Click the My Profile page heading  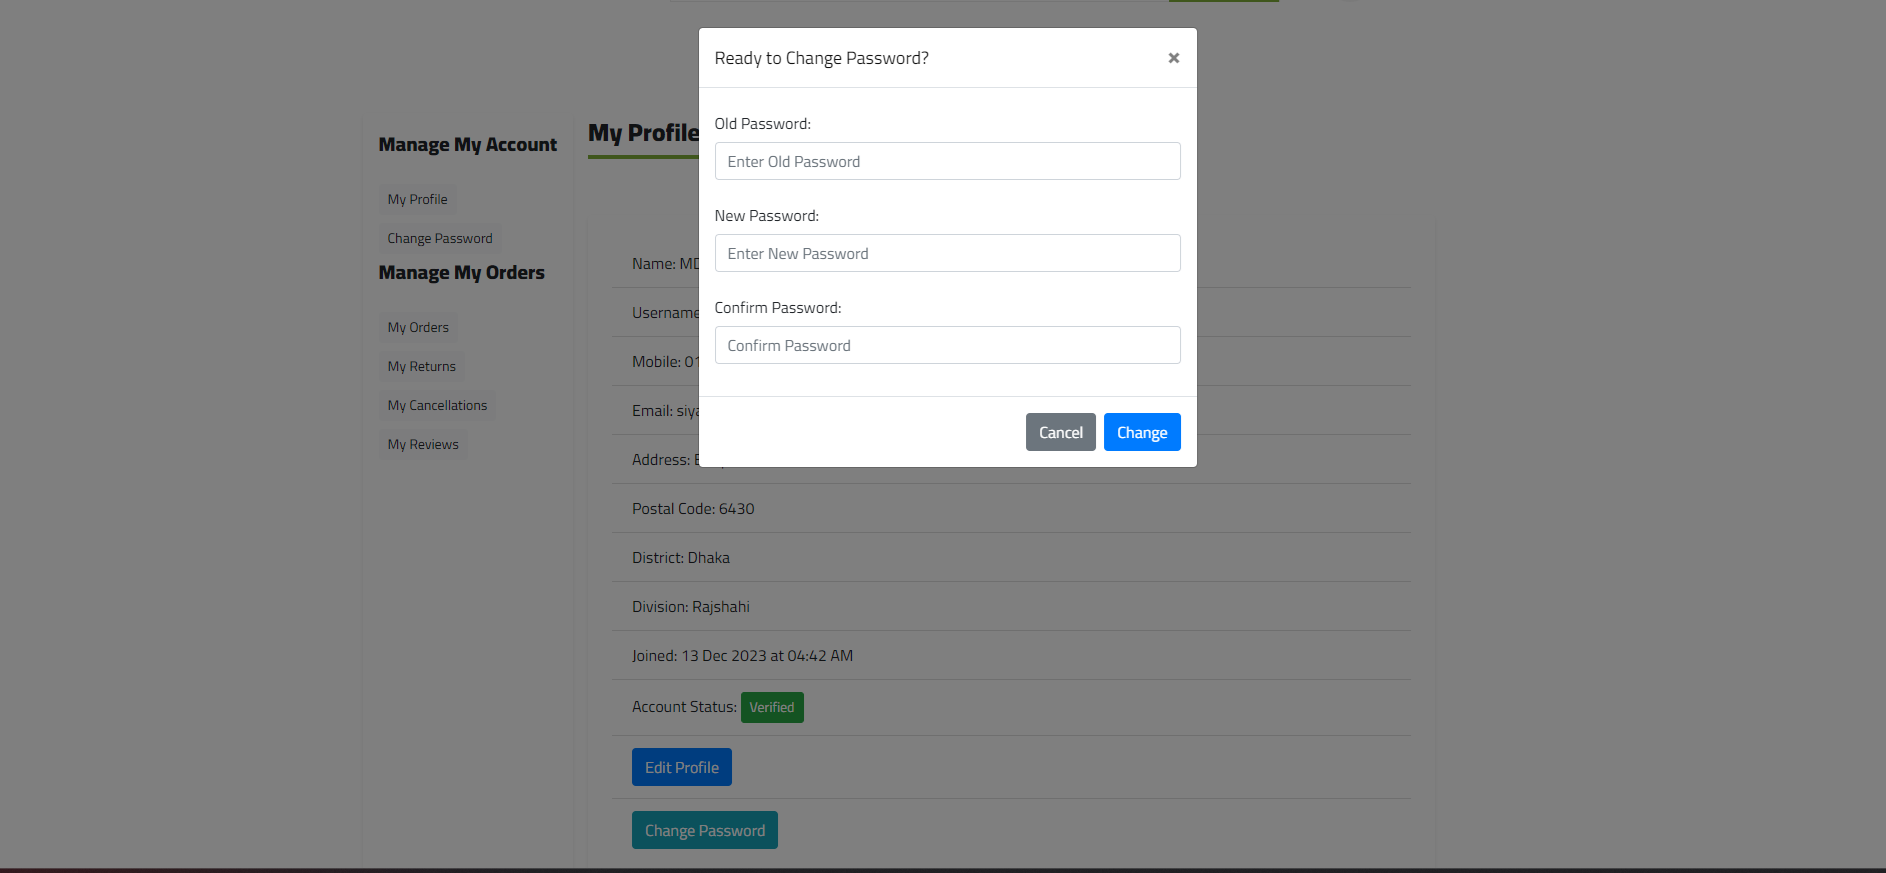(x=643, y=133)
